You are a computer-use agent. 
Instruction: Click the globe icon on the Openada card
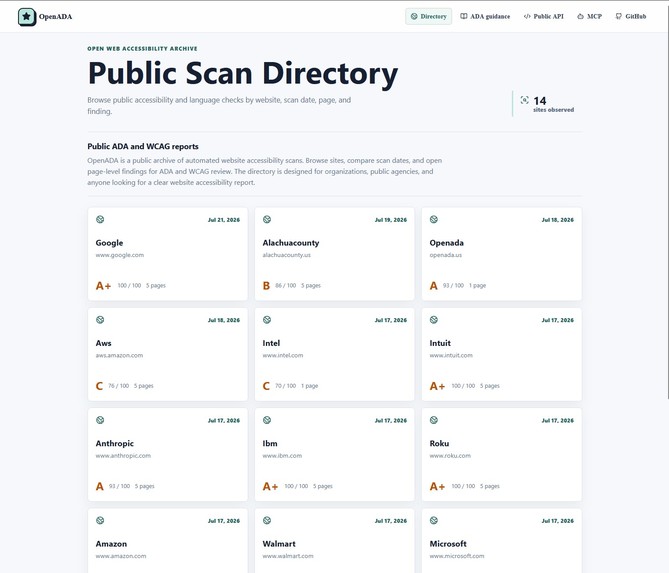[x=433, y=219]
